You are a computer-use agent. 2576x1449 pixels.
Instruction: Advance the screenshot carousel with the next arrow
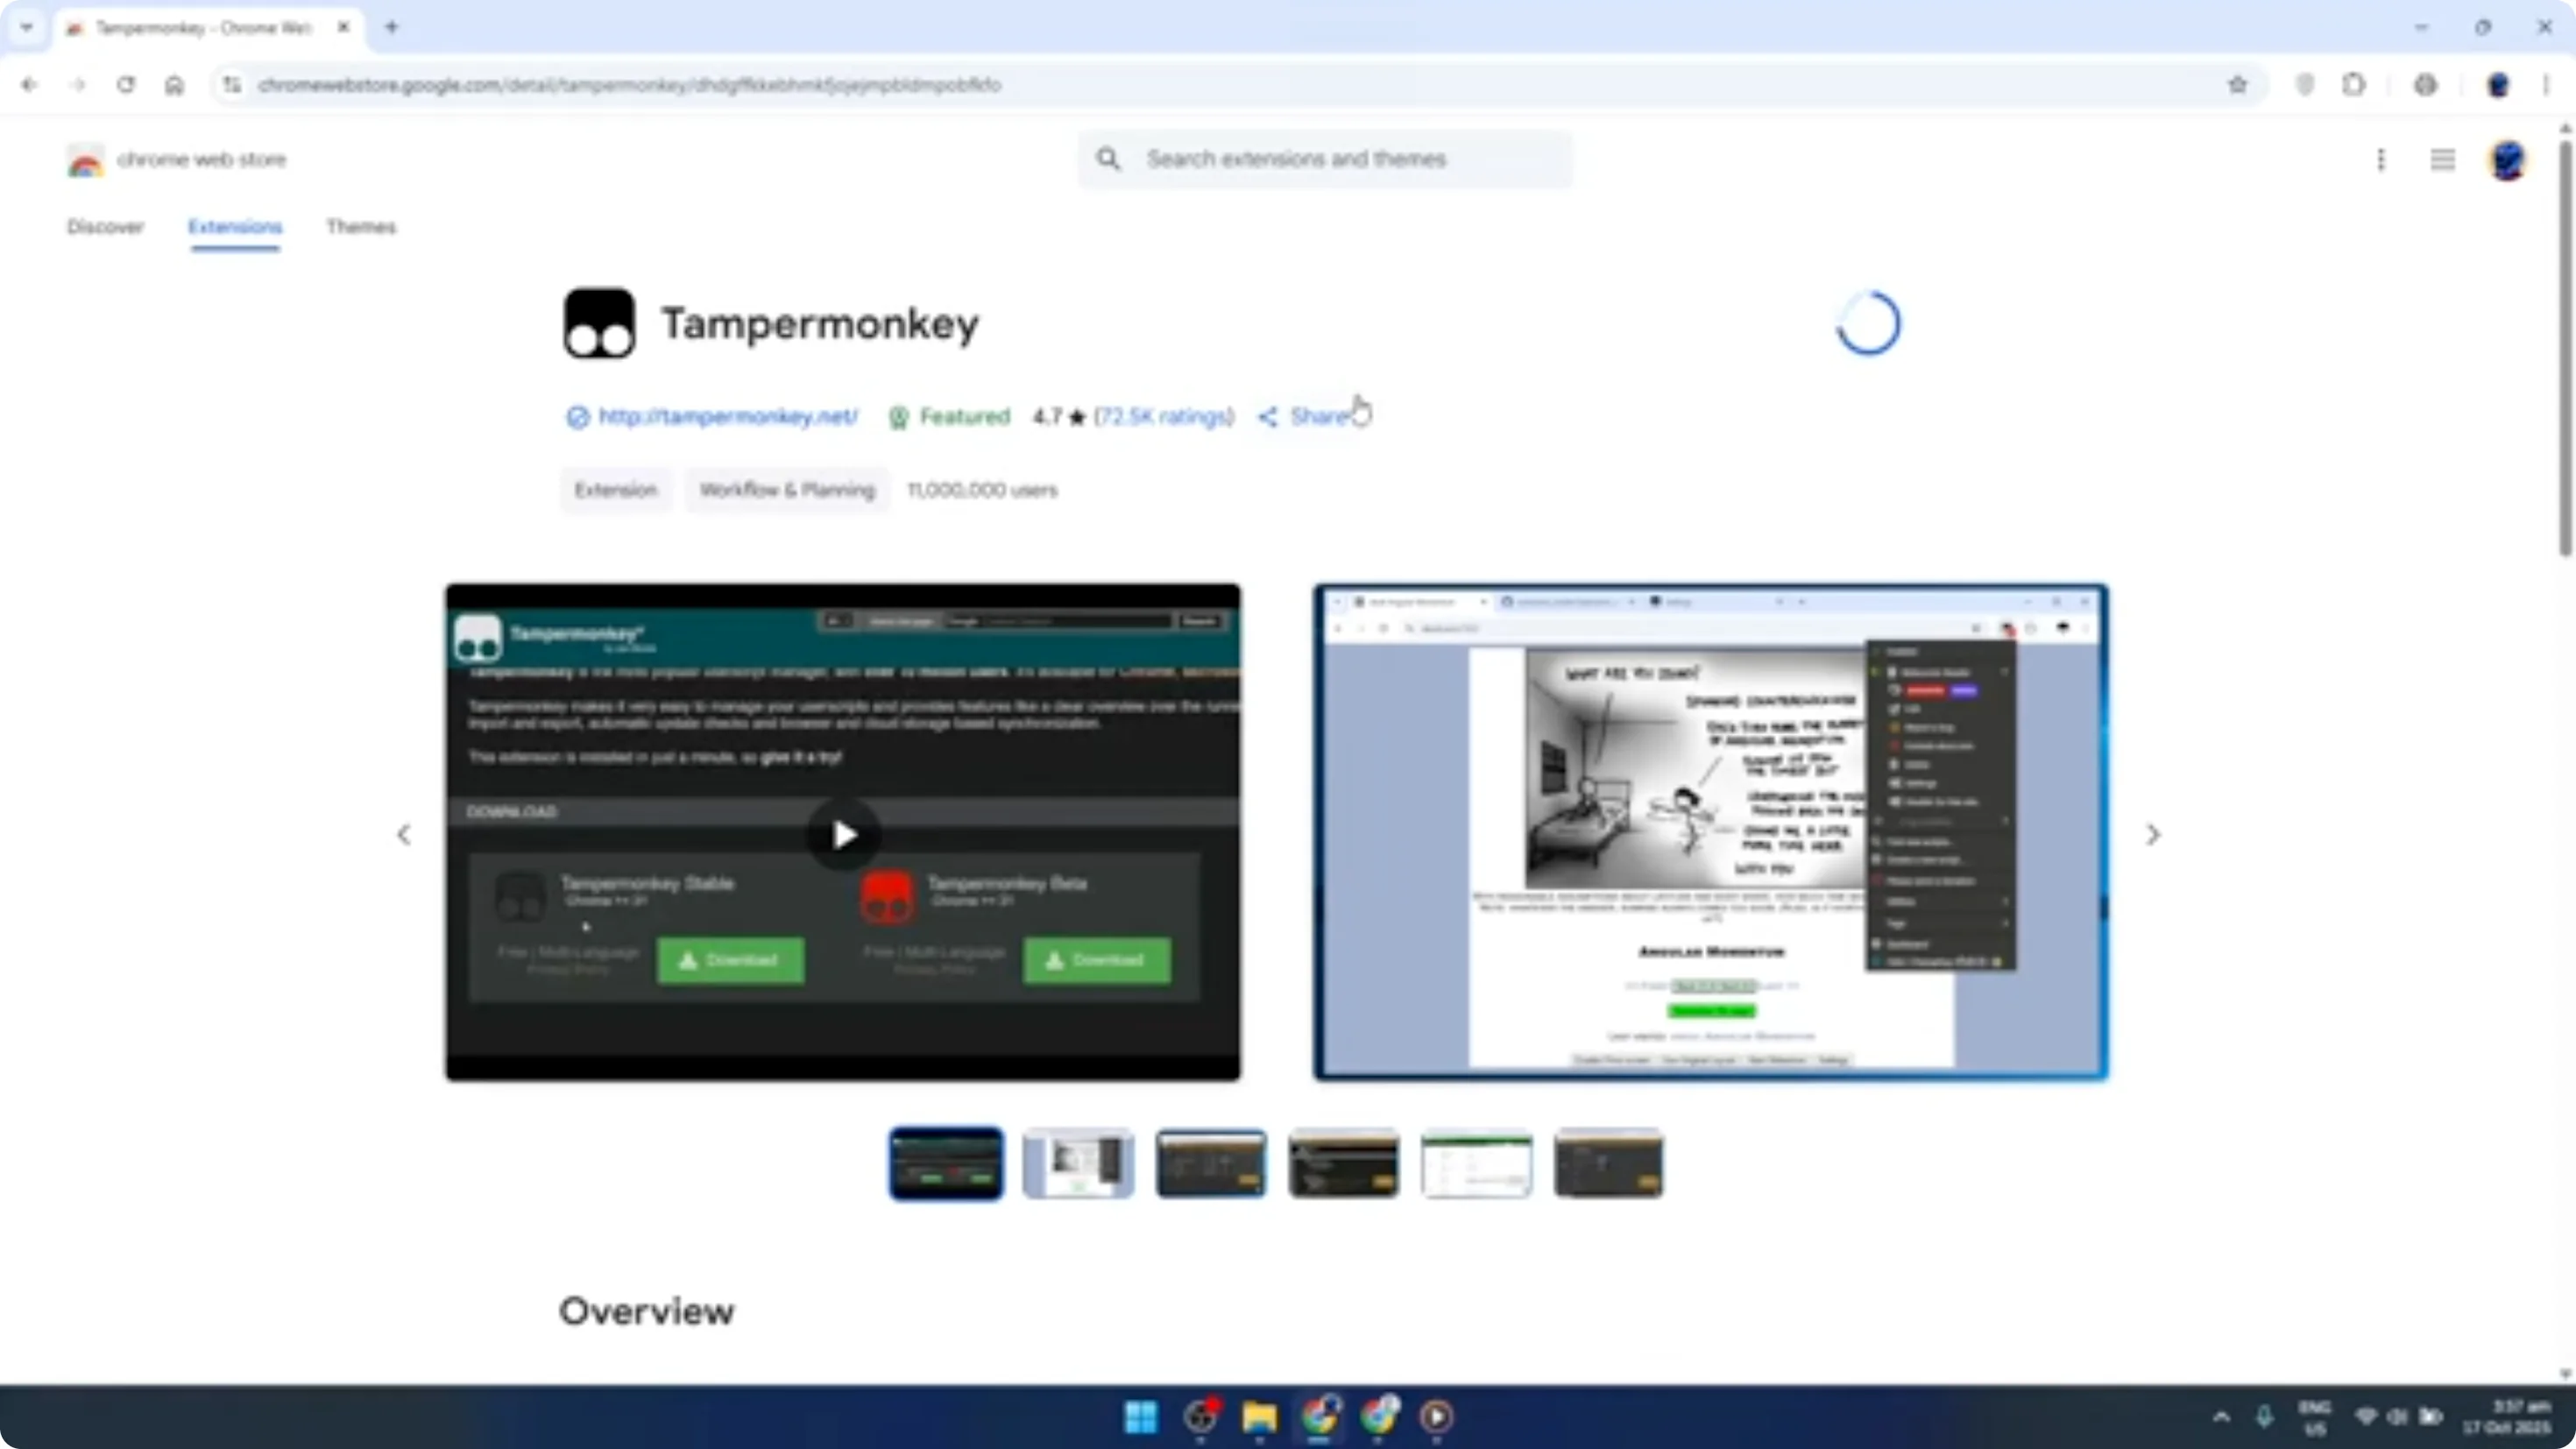(x=2153, y=834)
